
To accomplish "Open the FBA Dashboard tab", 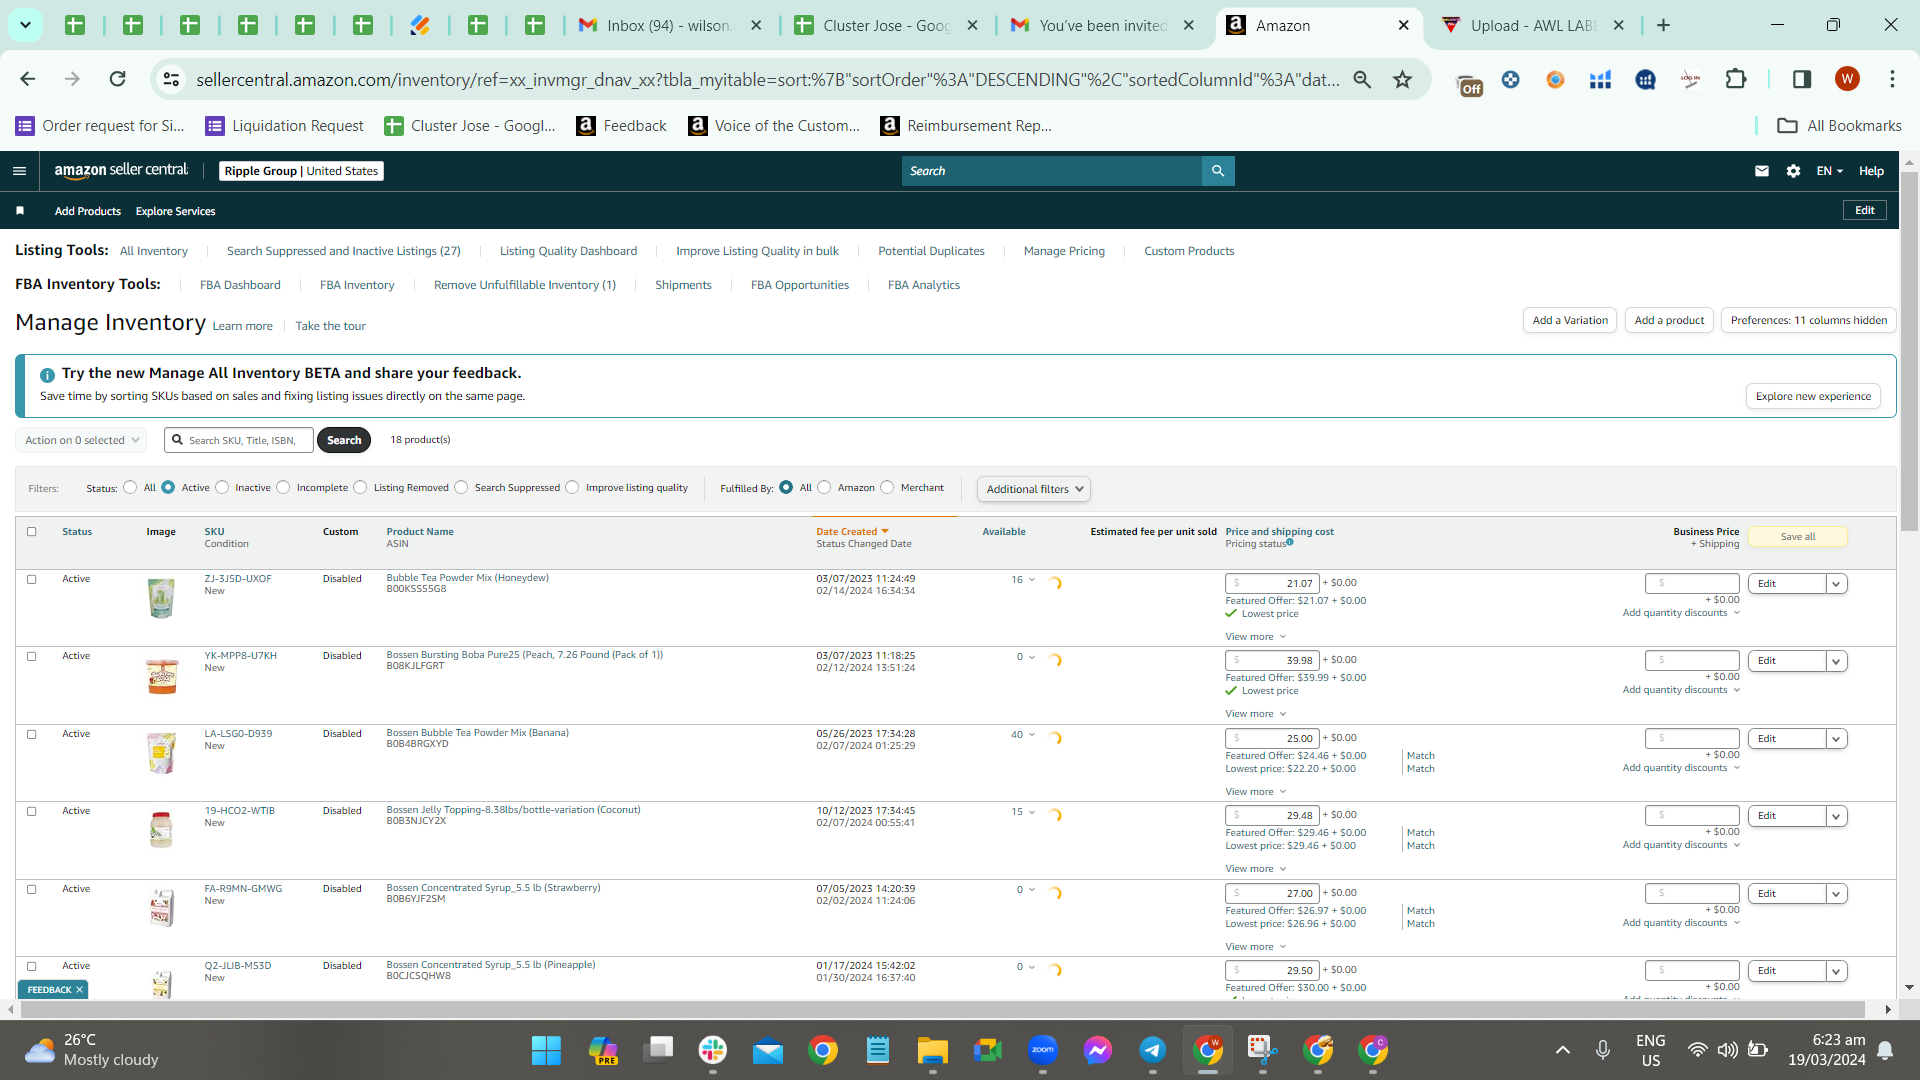I will coord(240,285).
